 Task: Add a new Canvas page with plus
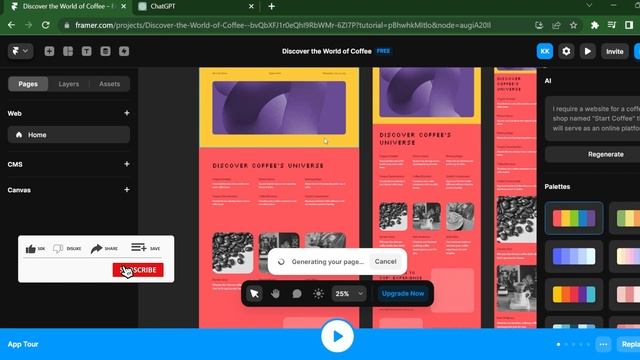click(127, 190)
